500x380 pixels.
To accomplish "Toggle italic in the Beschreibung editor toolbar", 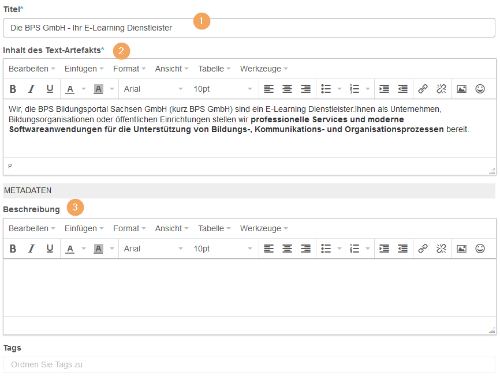I will pyautogui.click(x=31, y=249).
